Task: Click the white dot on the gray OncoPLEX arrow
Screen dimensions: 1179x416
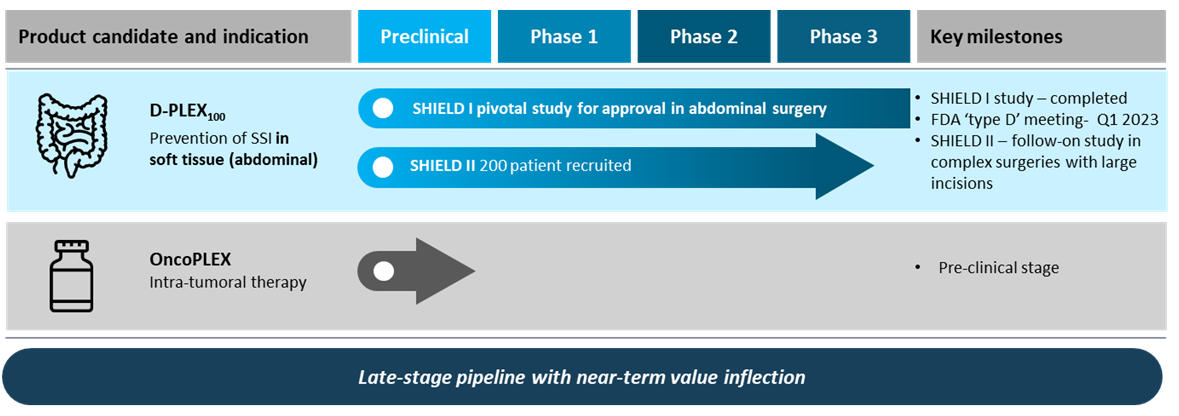Action: coord(383,271)
